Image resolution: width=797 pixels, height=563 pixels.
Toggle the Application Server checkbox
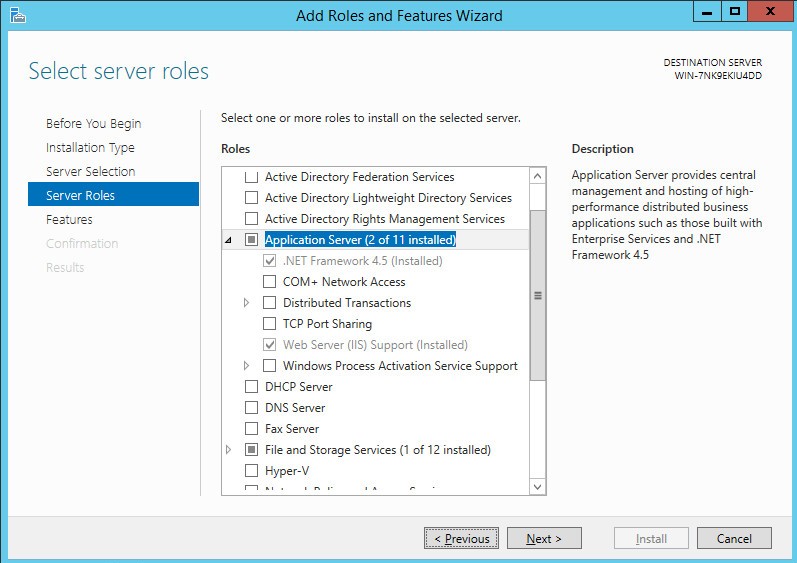point(251,239)
